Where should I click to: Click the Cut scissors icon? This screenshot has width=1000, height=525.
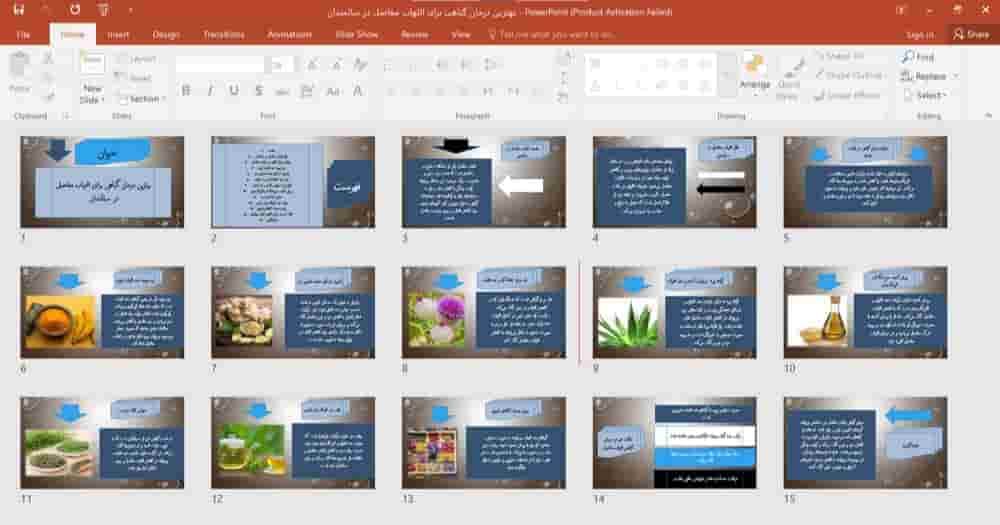pyautogui.click(x=48, y=59)
